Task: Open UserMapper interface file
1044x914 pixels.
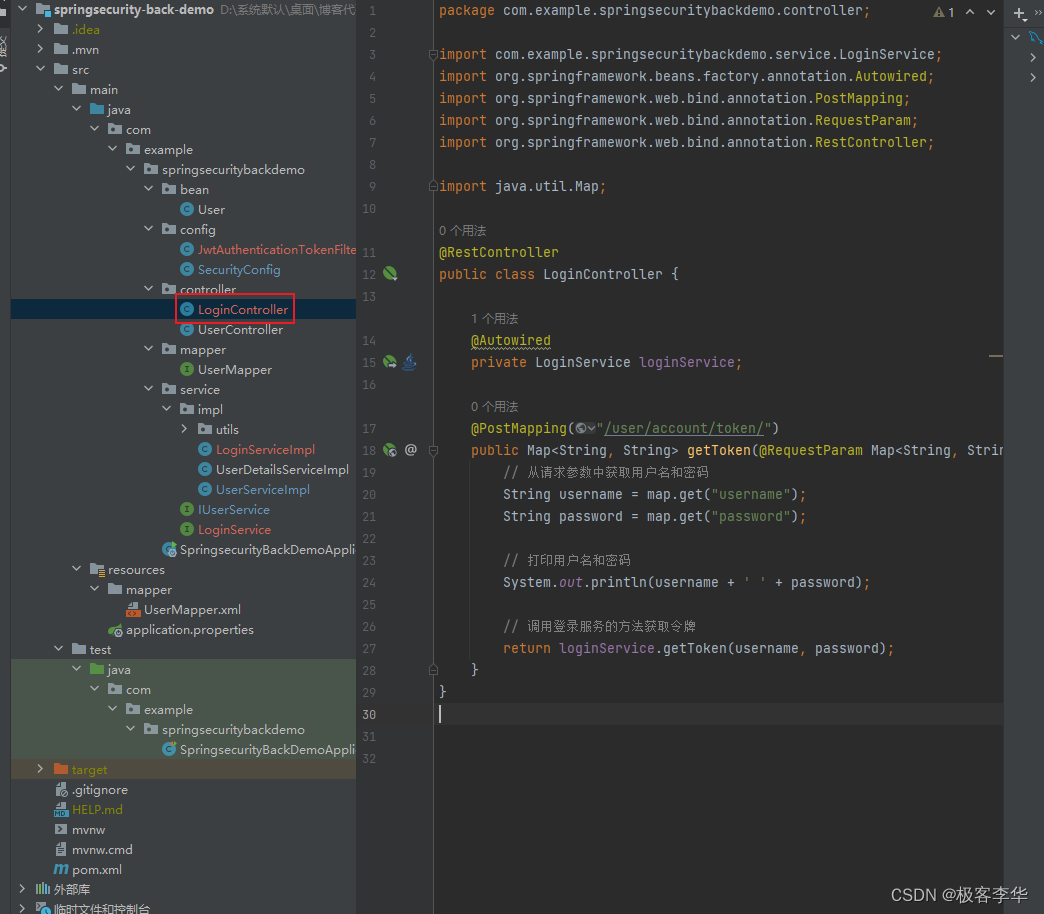Action: point(226,369)
